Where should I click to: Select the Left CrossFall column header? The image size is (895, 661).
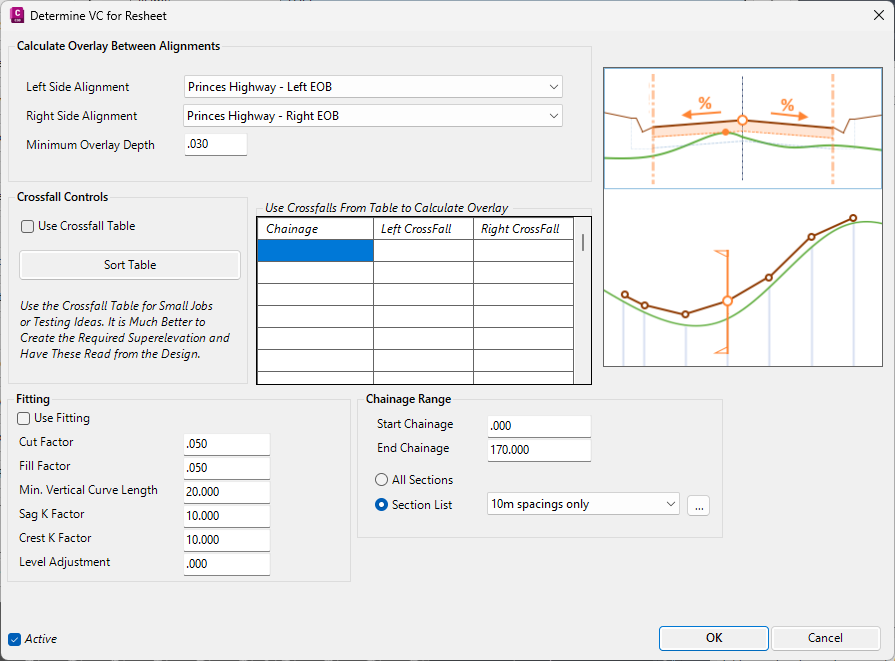pos(424,229)
